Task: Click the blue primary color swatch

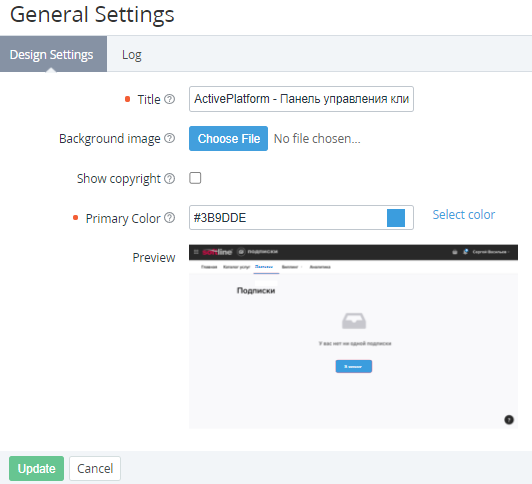Action: (x=396, y=218)
